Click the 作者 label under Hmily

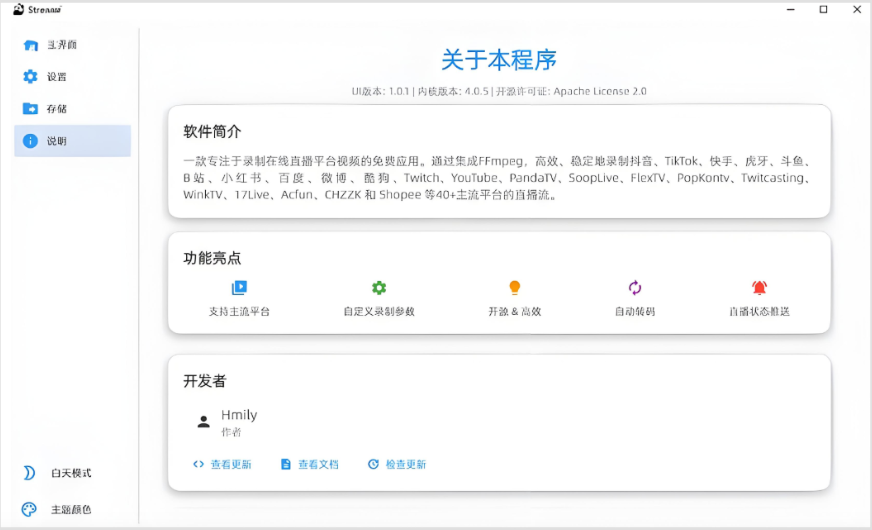click(x=231, y=432)
